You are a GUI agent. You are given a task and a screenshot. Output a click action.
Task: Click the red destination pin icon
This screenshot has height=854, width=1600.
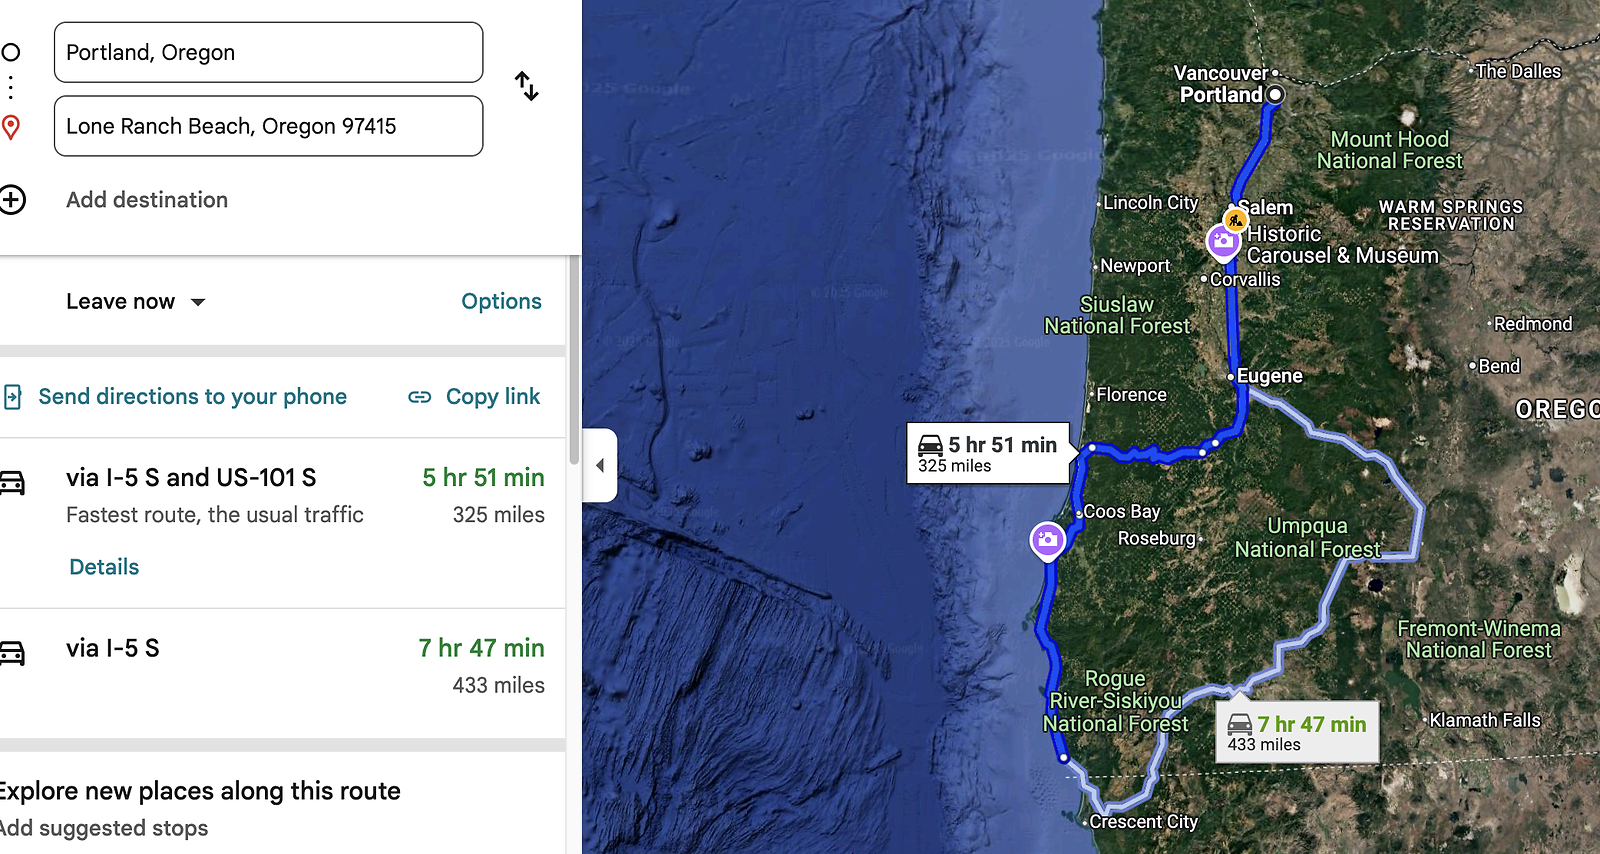(11, 127)
